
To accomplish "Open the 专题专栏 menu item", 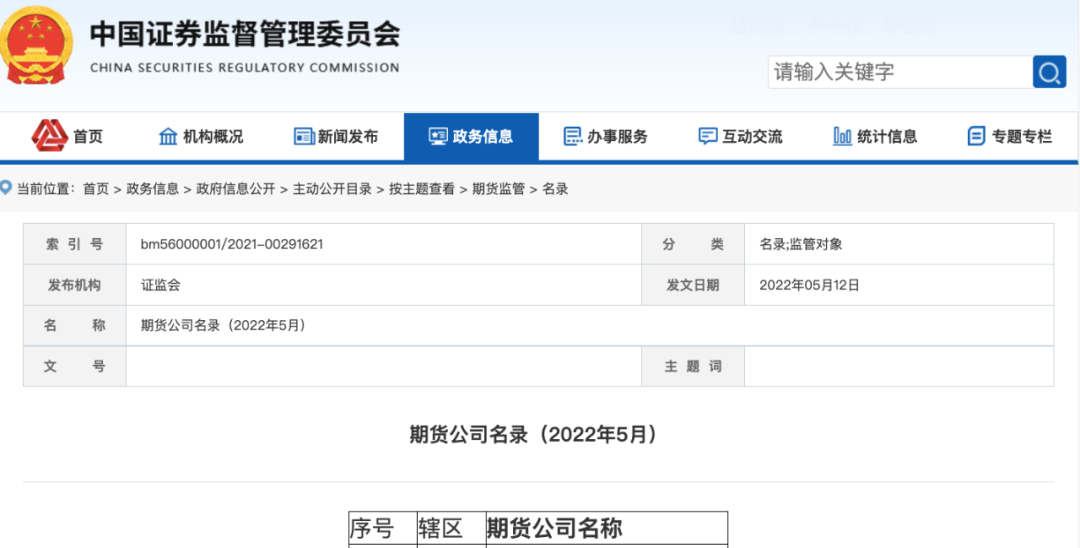I will tap(1022, 137).
